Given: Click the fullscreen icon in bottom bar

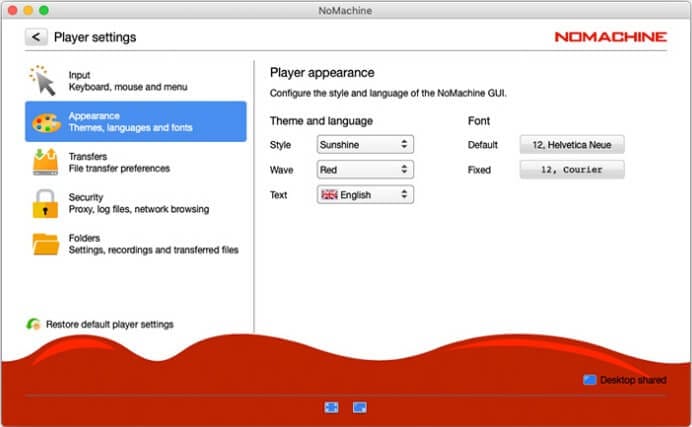Looking at the screenshot, I should click(x=331, y=408).
